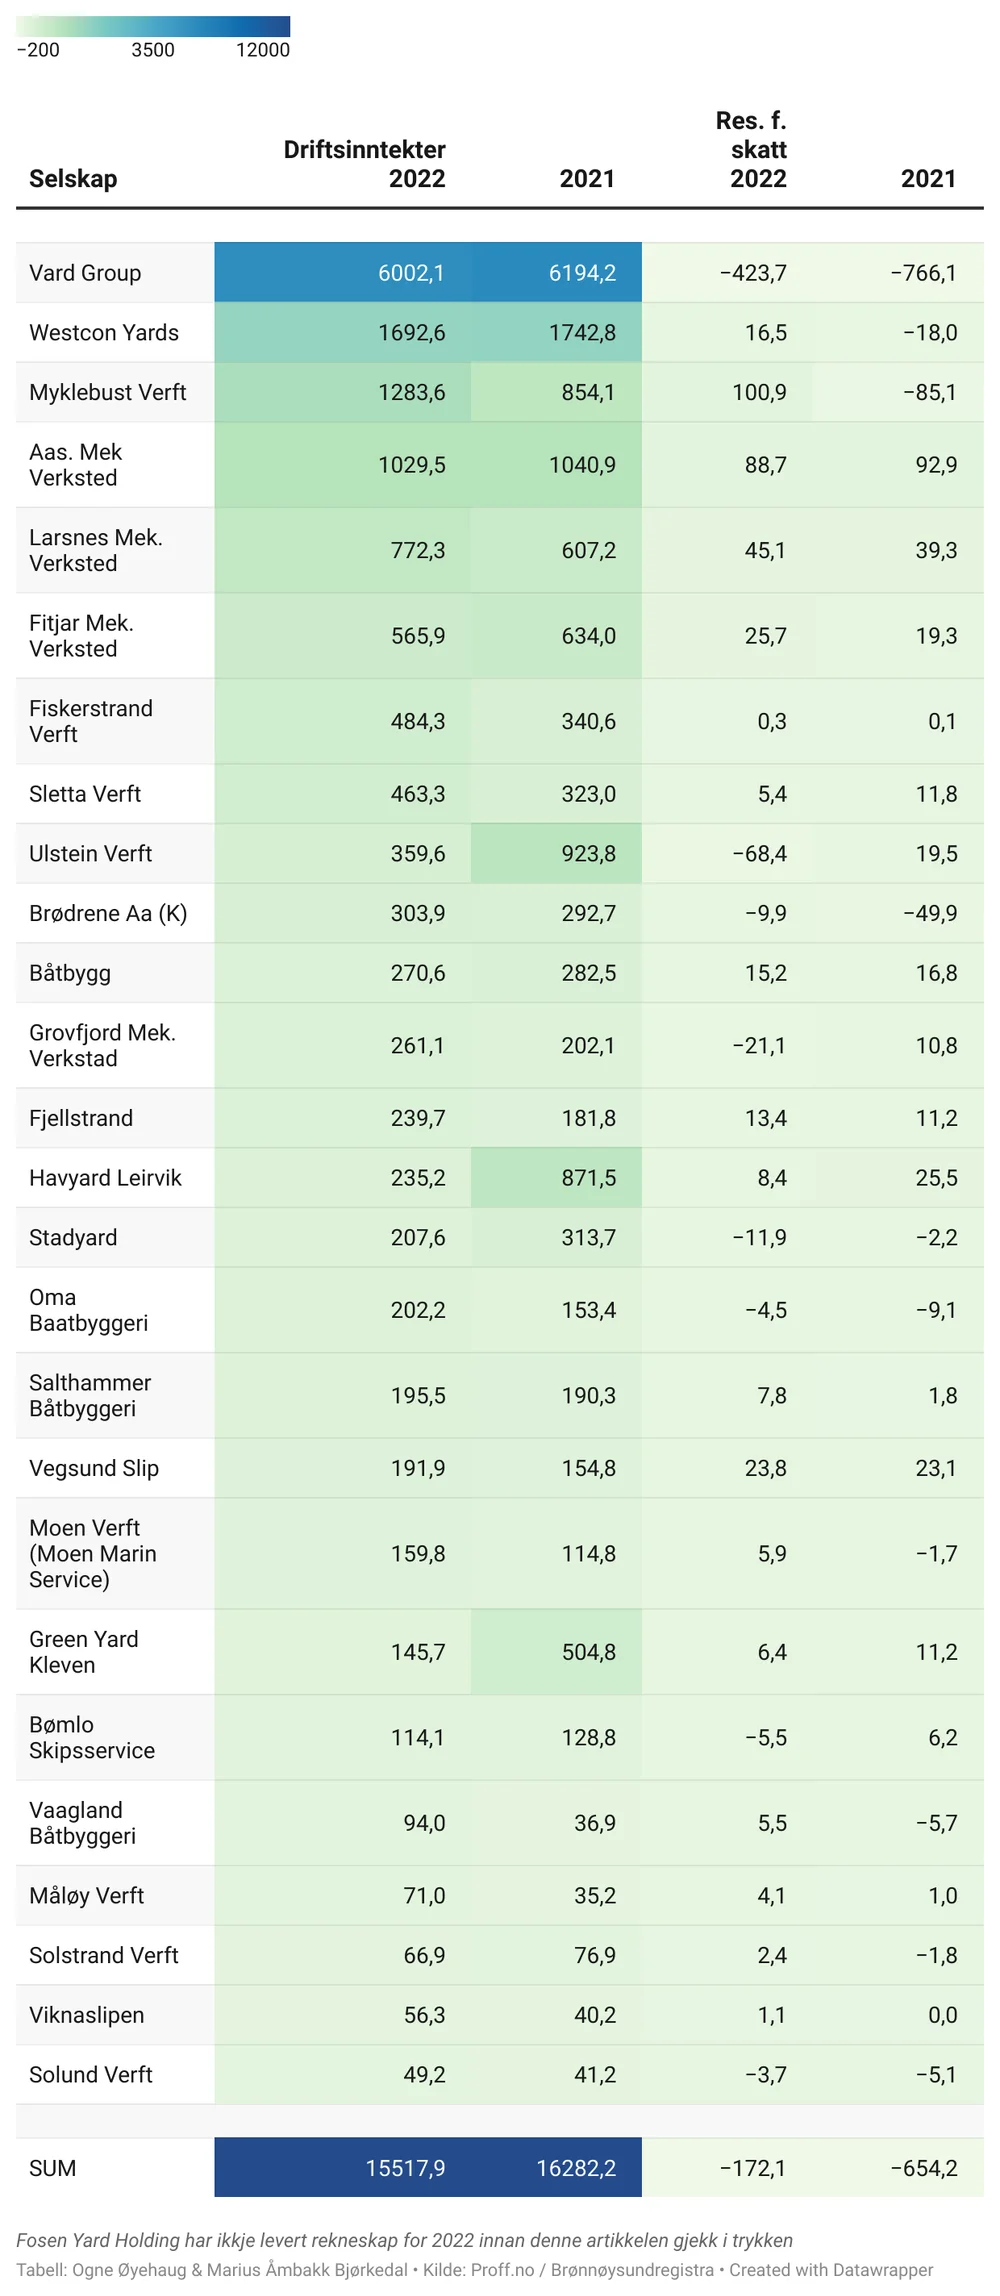Click the SUM row label

(x=53, y=2168)
